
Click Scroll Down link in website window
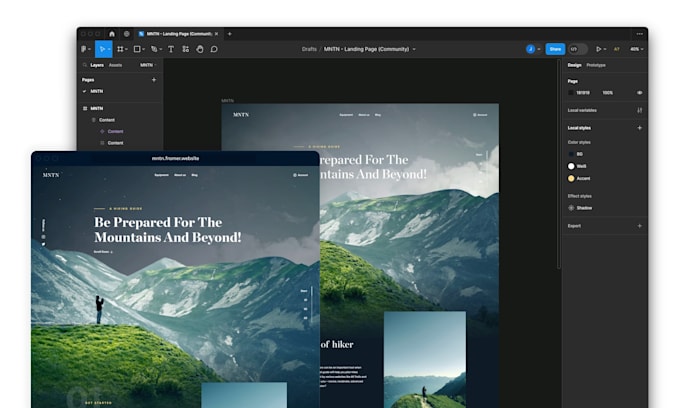[x=103, y=252]
